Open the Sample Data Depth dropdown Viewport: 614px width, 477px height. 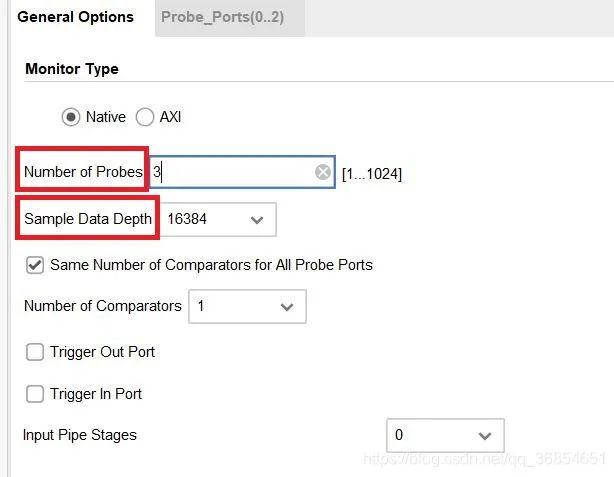[215, 219]
